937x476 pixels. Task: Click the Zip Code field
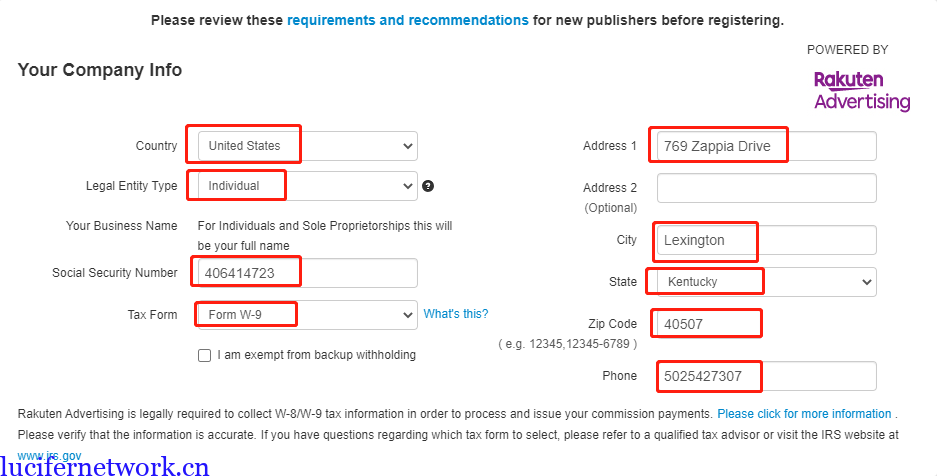coord(766,324)
